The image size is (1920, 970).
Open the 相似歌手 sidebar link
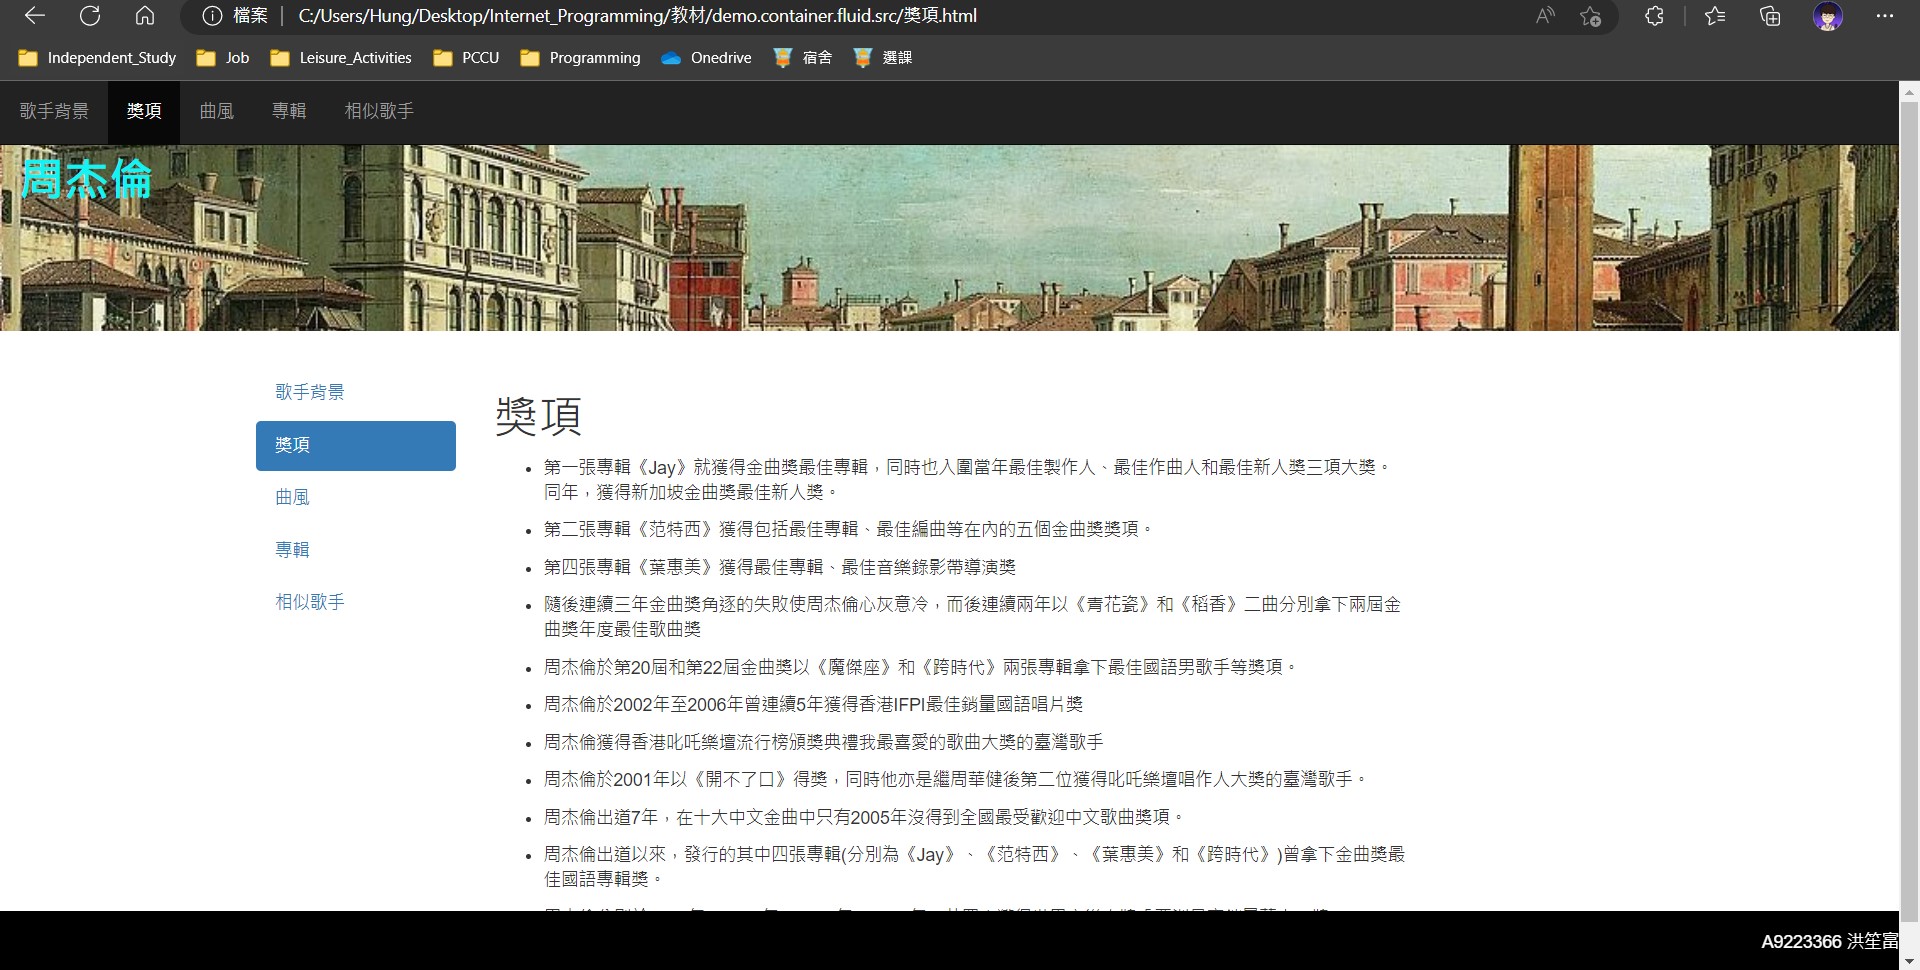pos(310,602)
